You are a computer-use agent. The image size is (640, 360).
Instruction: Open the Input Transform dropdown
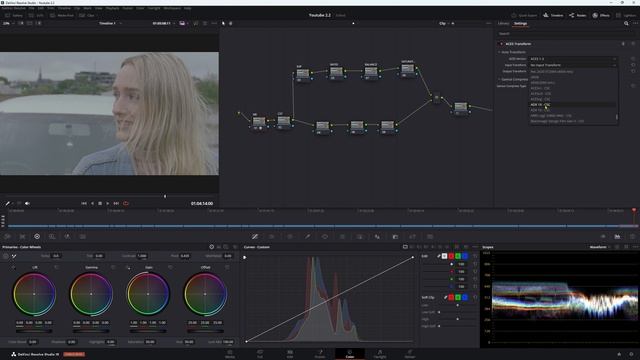(573, 65)
